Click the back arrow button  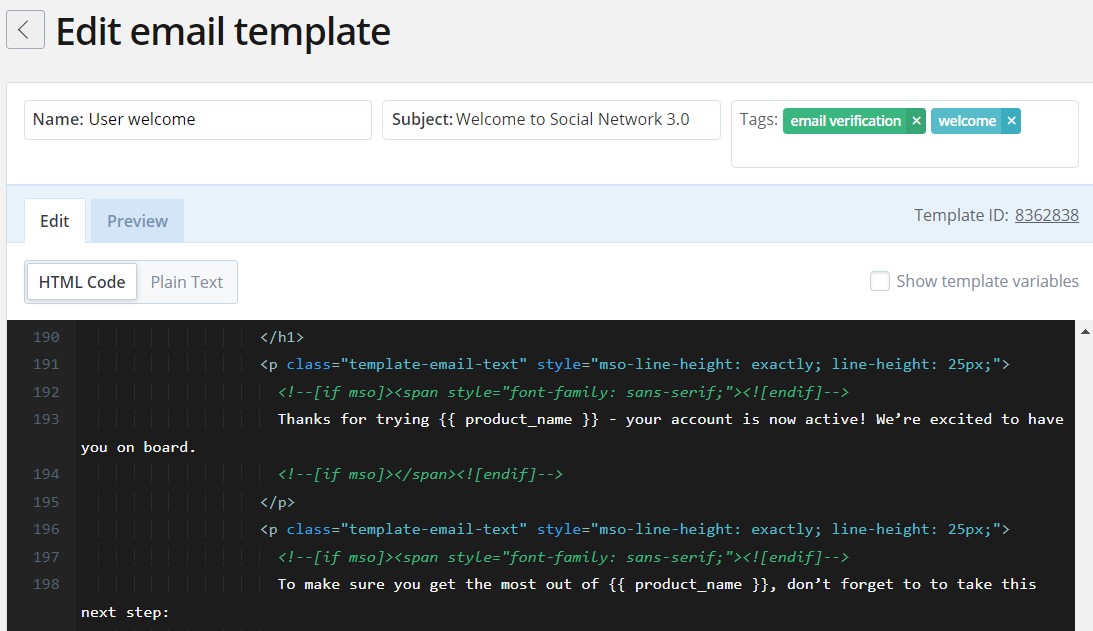(x=25, y=29)
